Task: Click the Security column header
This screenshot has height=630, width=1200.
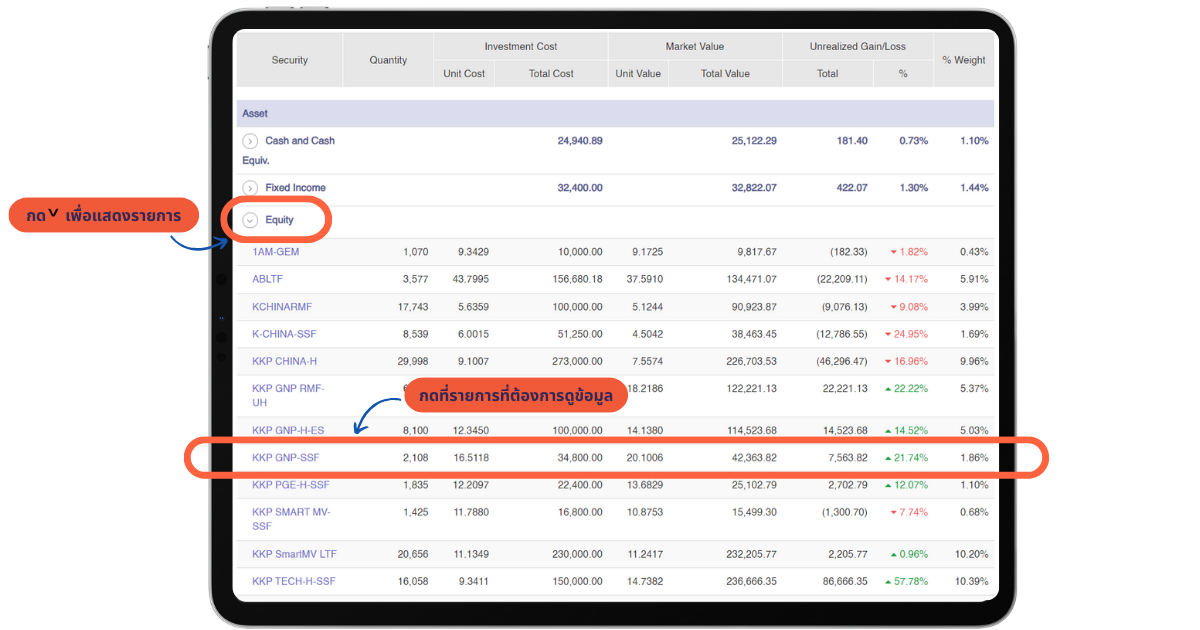Action: [x=290, y=60]
